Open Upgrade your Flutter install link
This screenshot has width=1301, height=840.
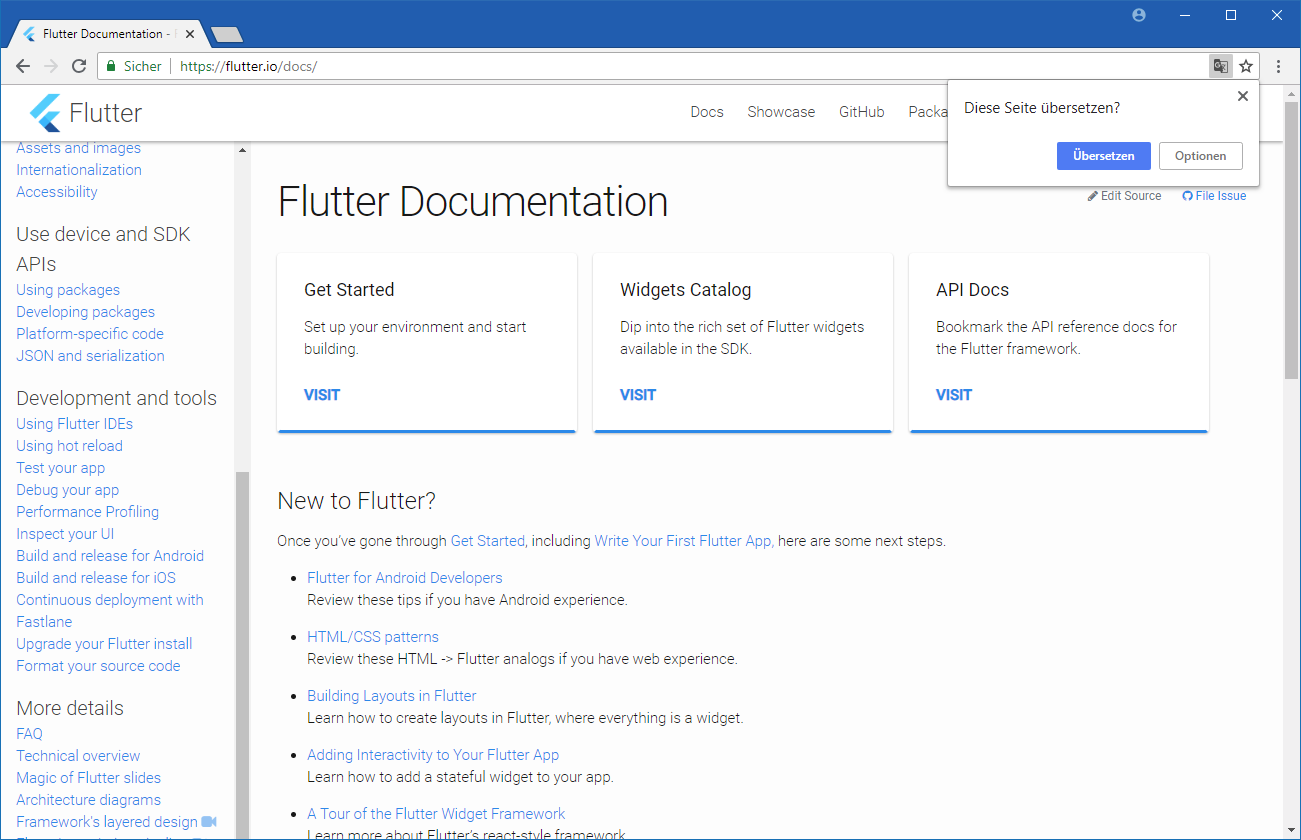point(104,644)
